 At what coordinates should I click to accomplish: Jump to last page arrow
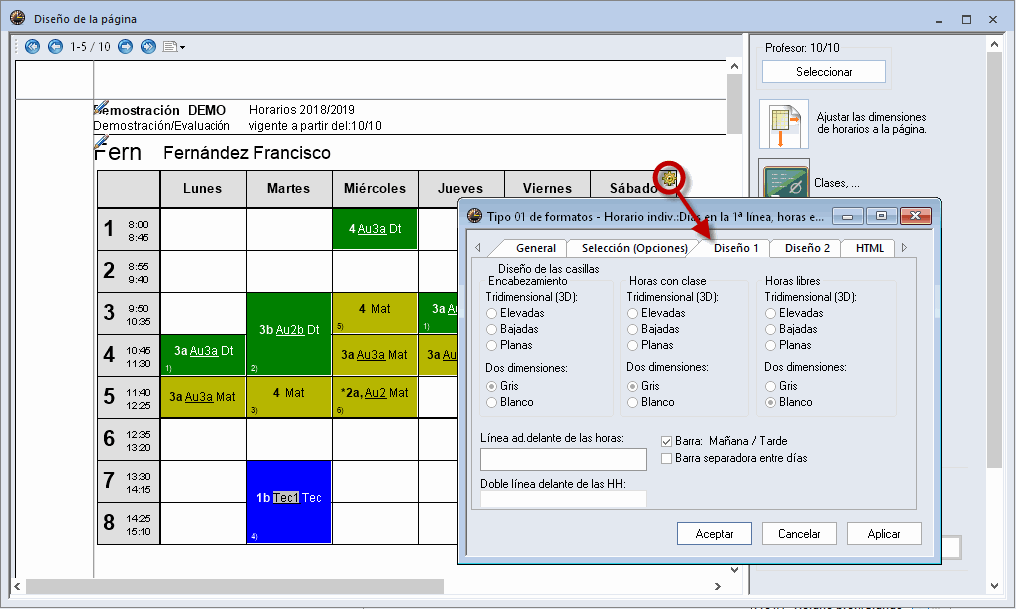coord(148,47)
